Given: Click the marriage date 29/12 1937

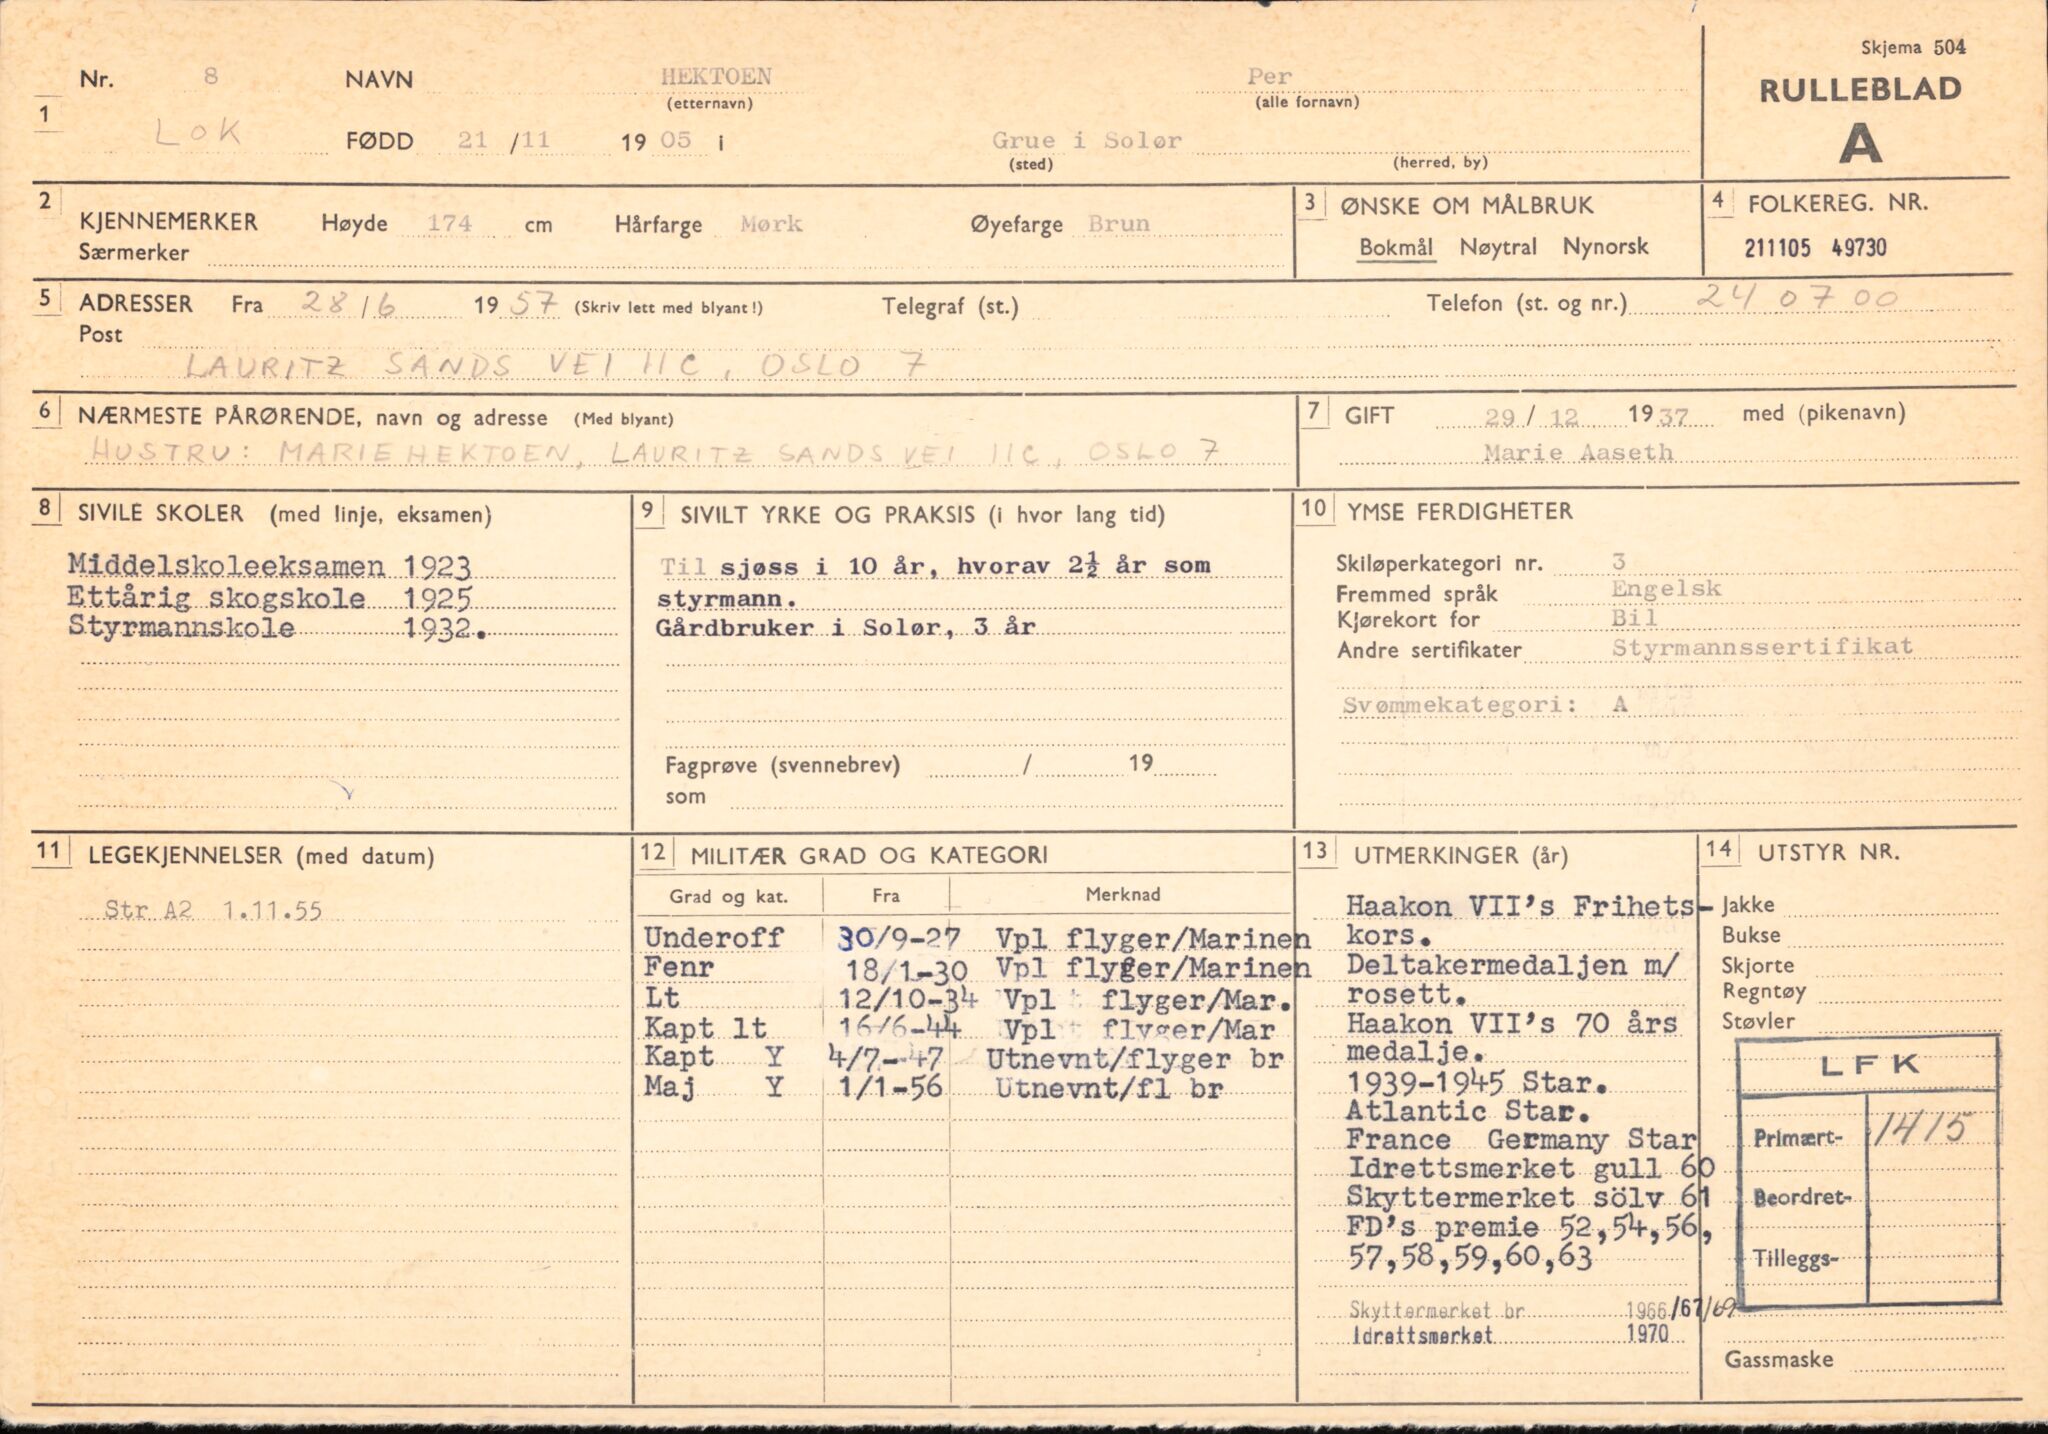Looking at the screenshot, I should pos(1586,417).
